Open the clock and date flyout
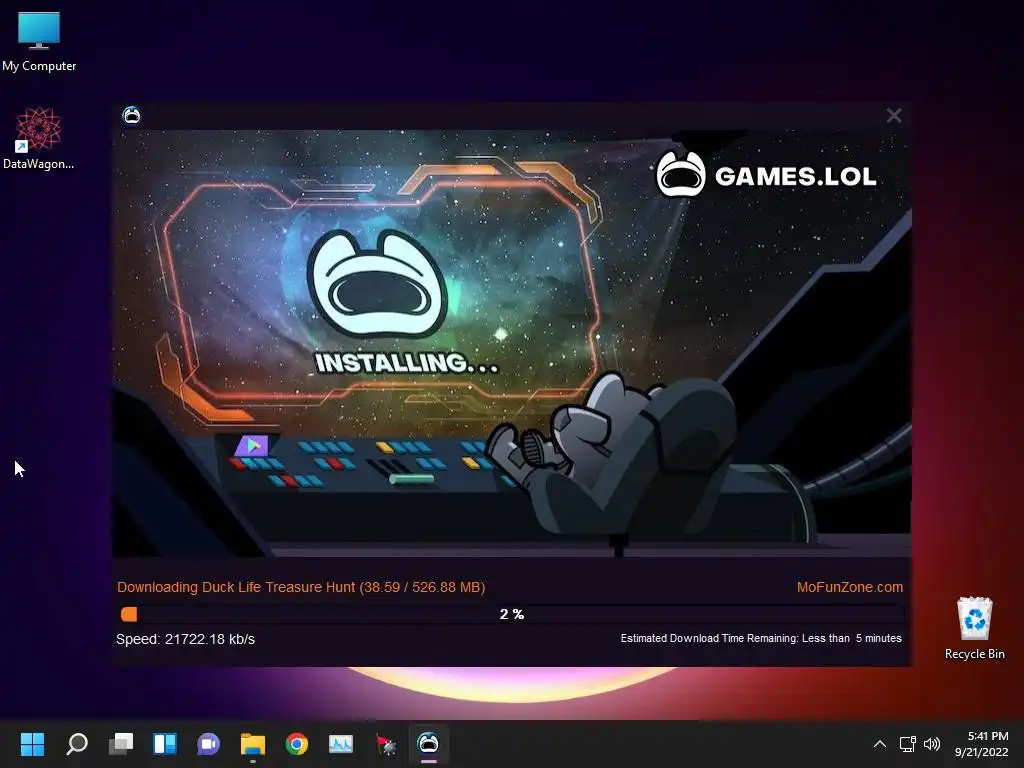 [981, 744]
